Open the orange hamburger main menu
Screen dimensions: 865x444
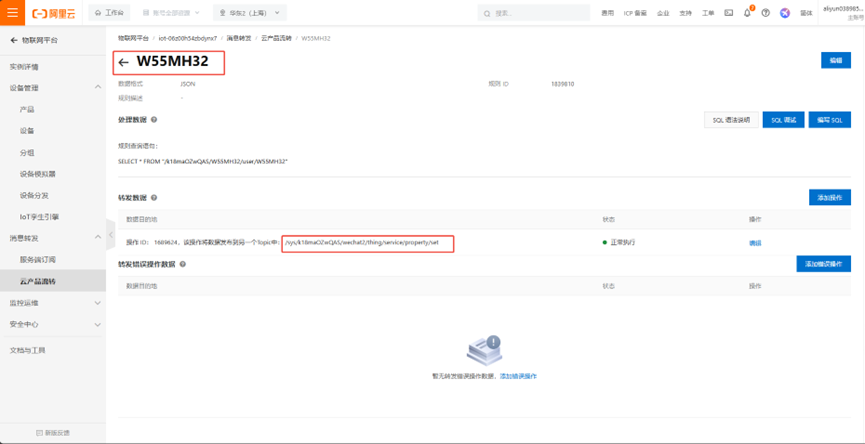(12, 13)
